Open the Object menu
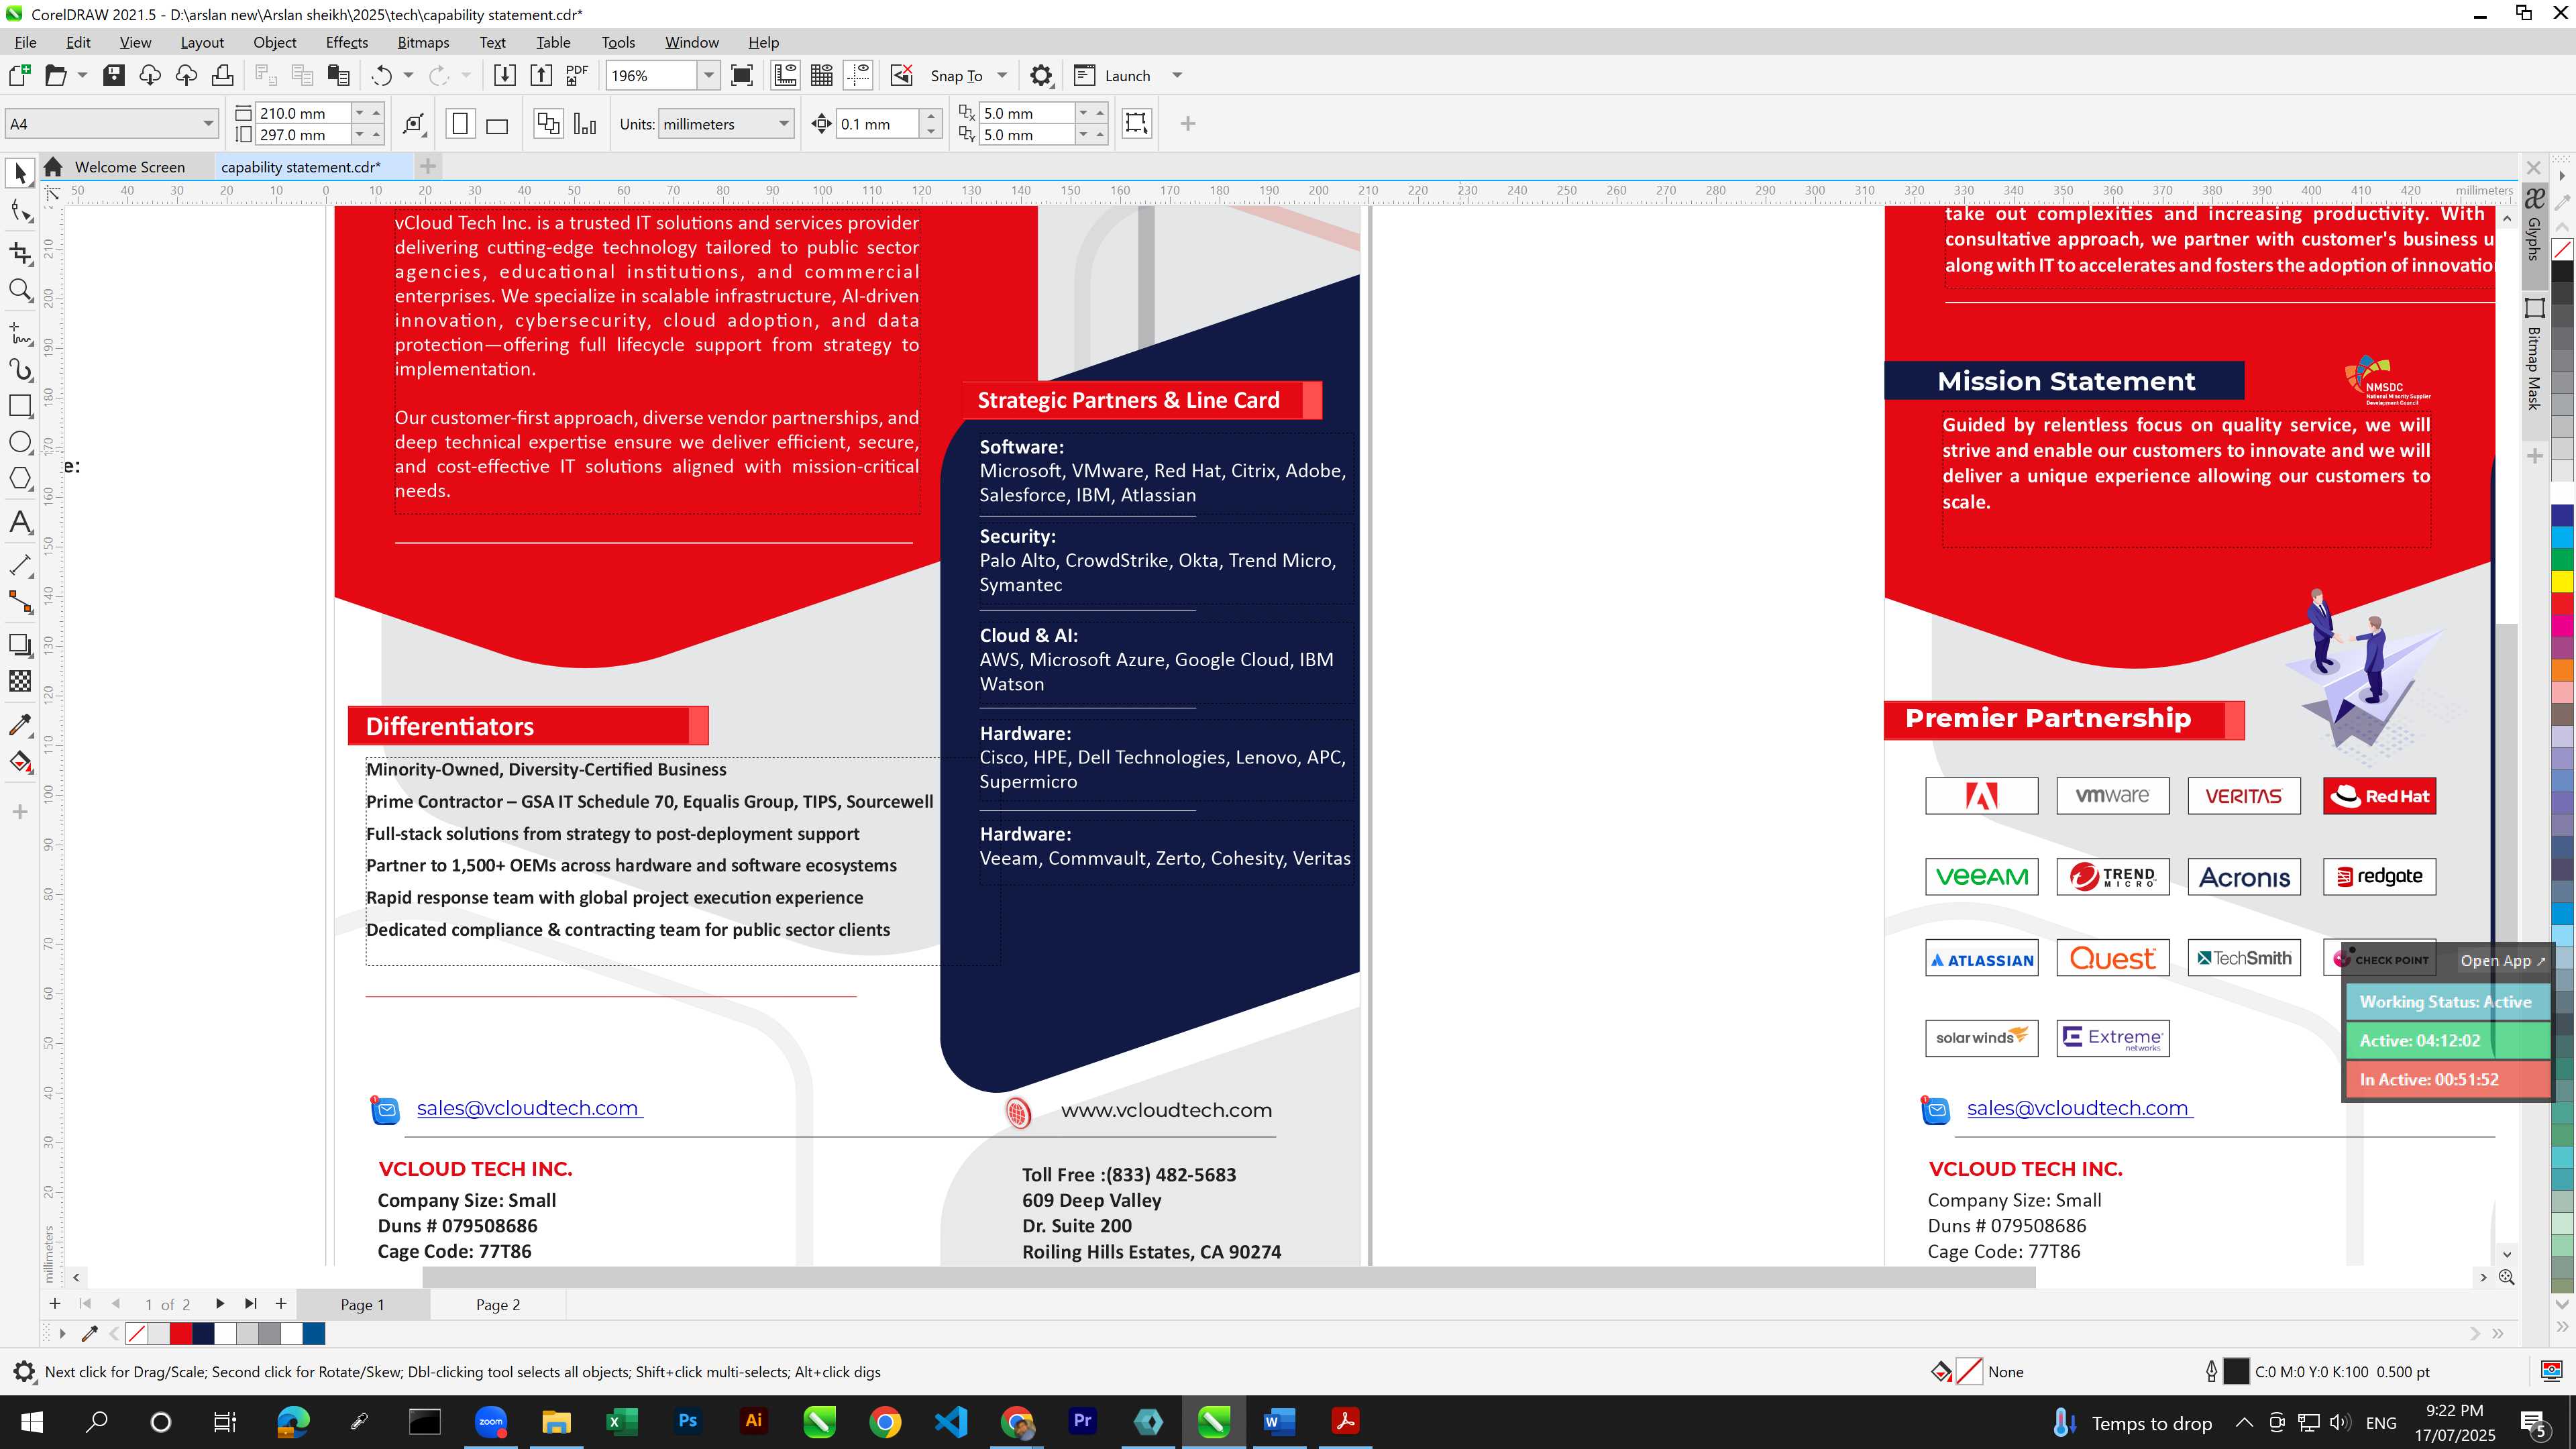Screen dimensions: 2576x1449 pos(274,42)
